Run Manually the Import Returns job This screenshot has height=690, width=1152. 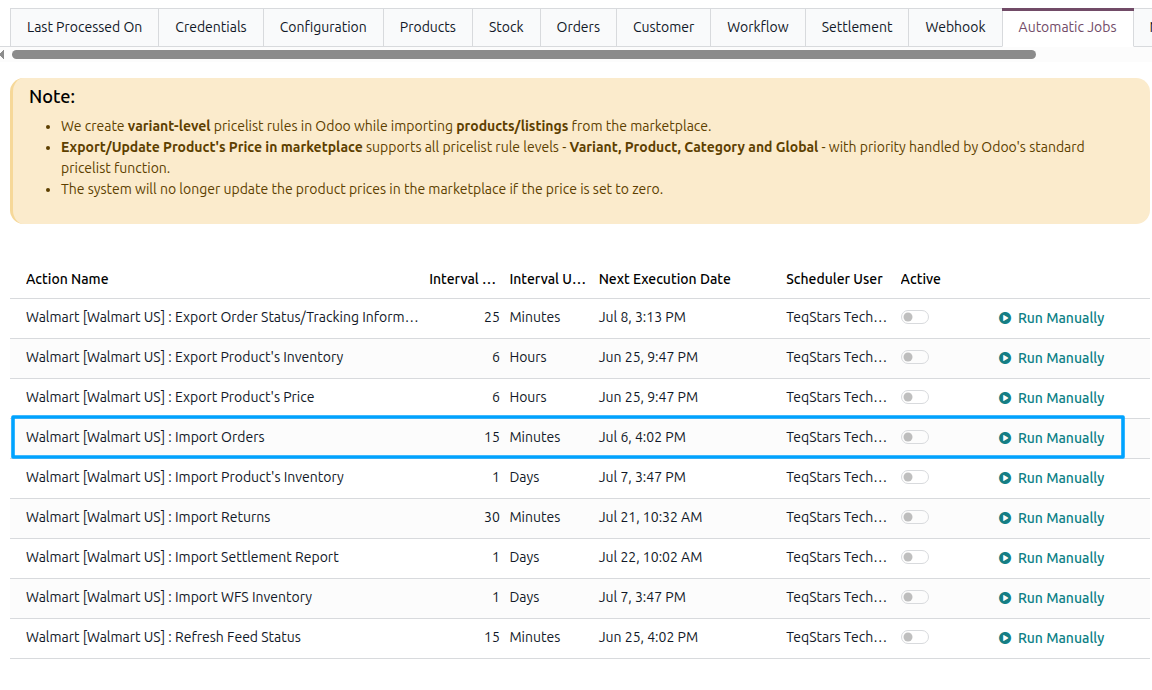(x=1051, y=518)
